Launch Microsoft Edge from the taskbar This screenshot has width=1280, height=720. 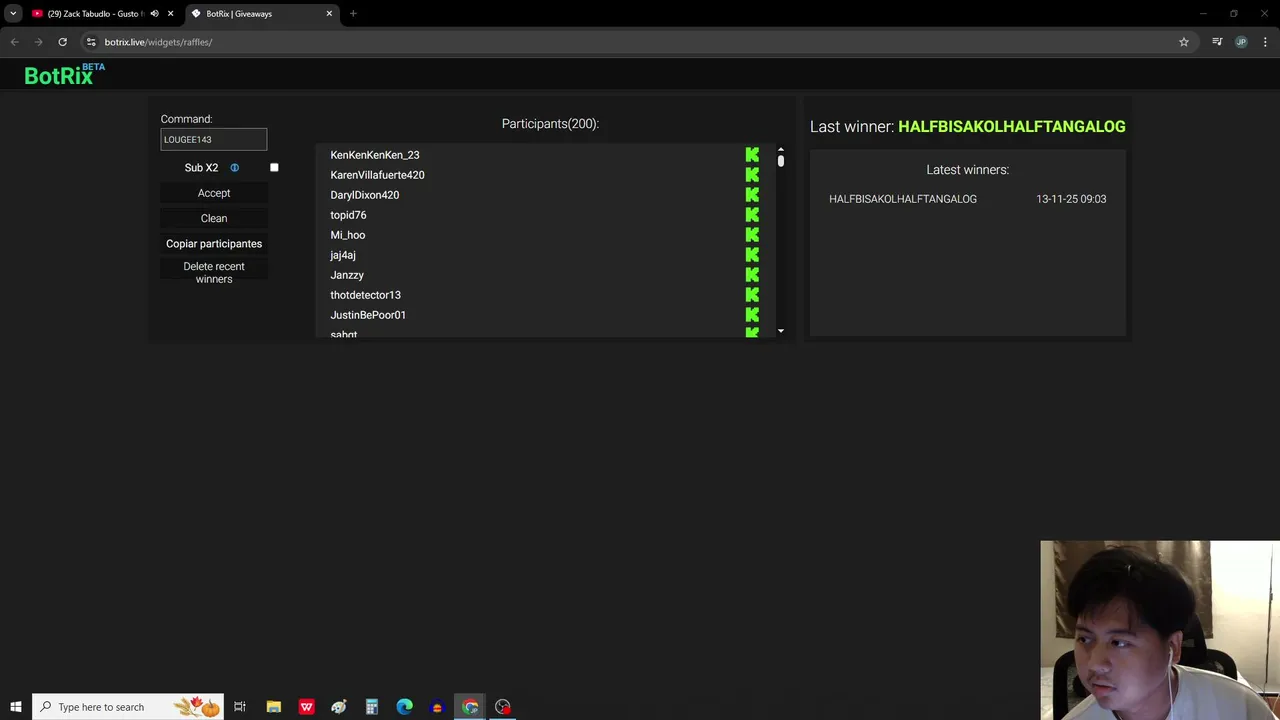(x=404, y=707)
